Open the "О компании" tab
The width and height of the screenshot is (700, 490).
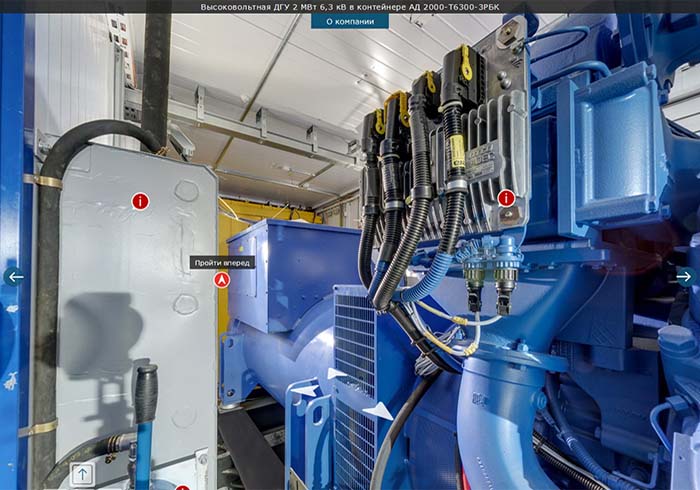pyautogui.click(x=349, y=20)
